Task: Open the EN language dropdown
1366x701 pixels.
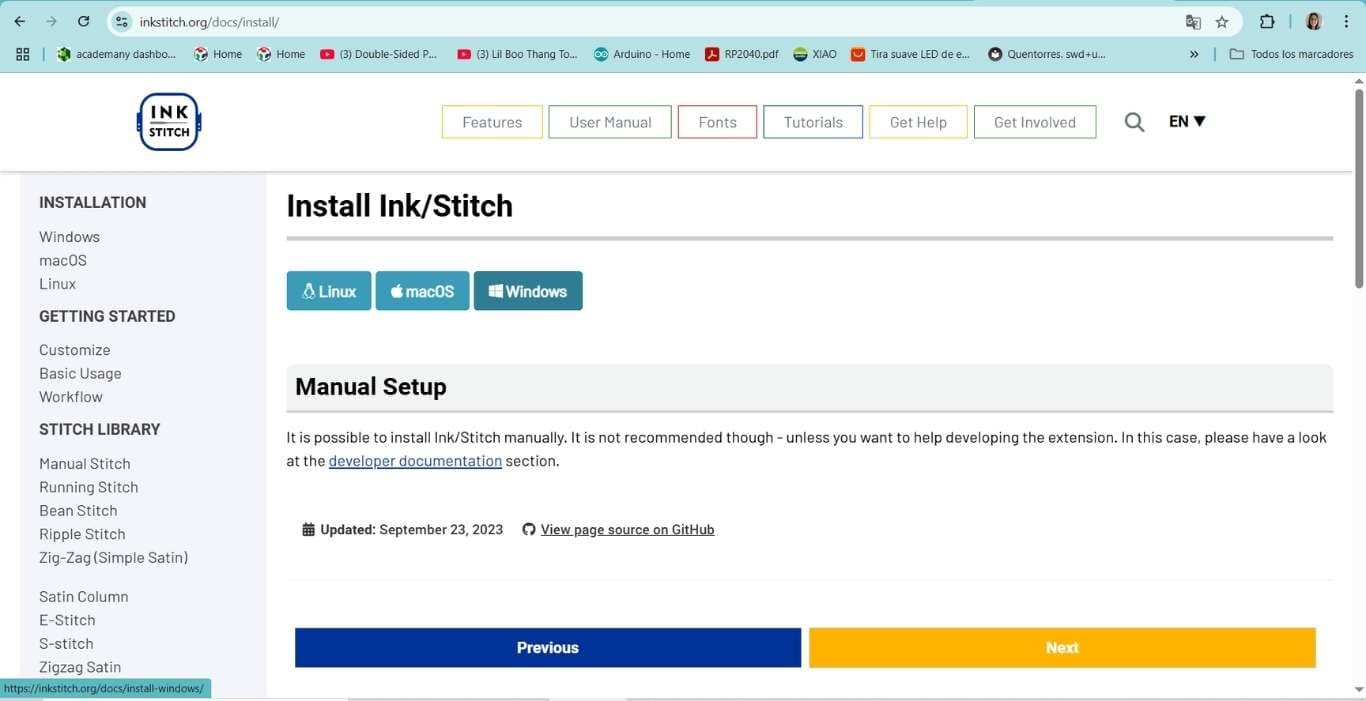Action: (1187, 121)
